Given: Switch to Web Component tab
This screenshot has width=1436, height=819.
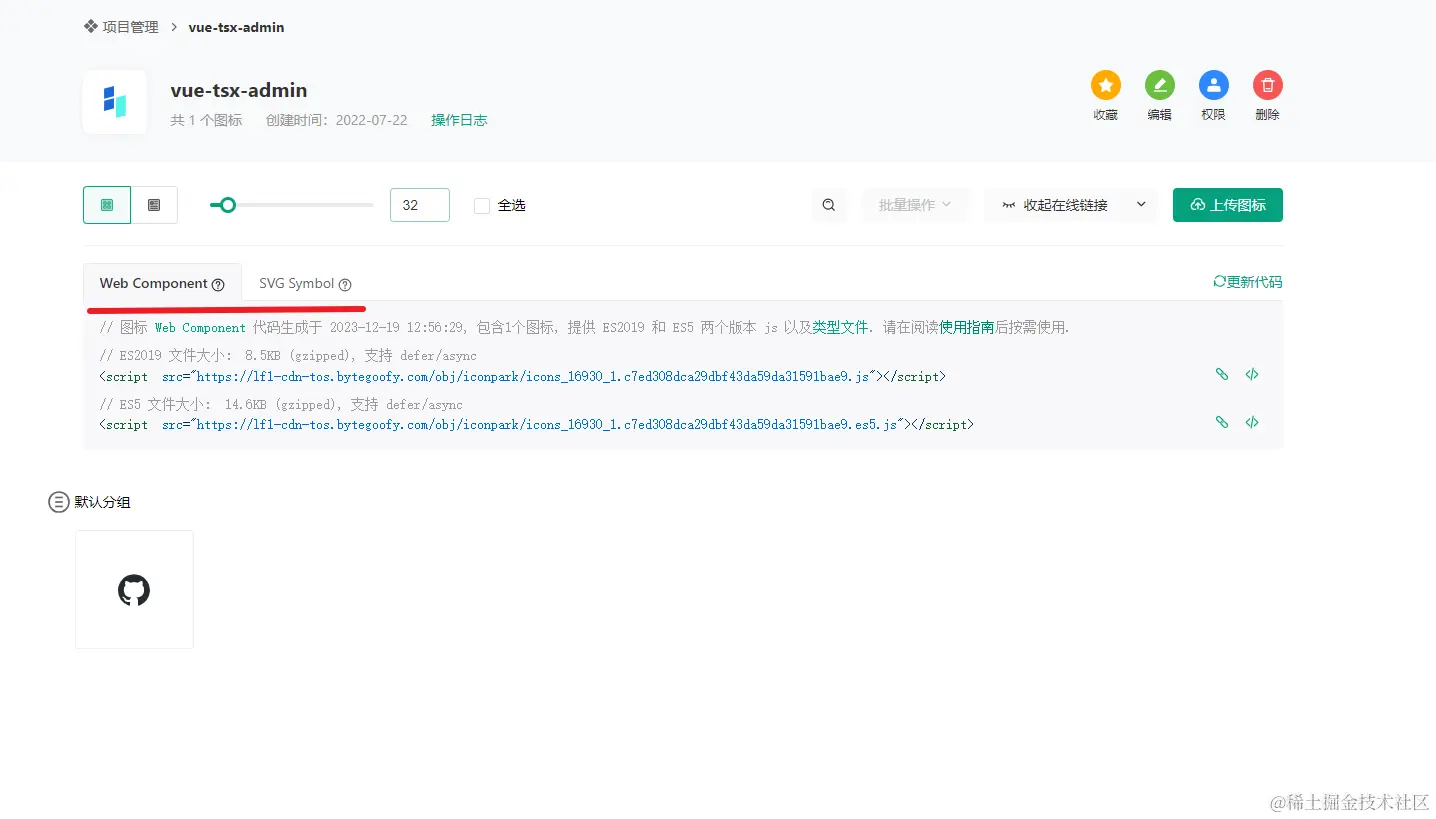Looking at the screenshot, I should 162,283.
